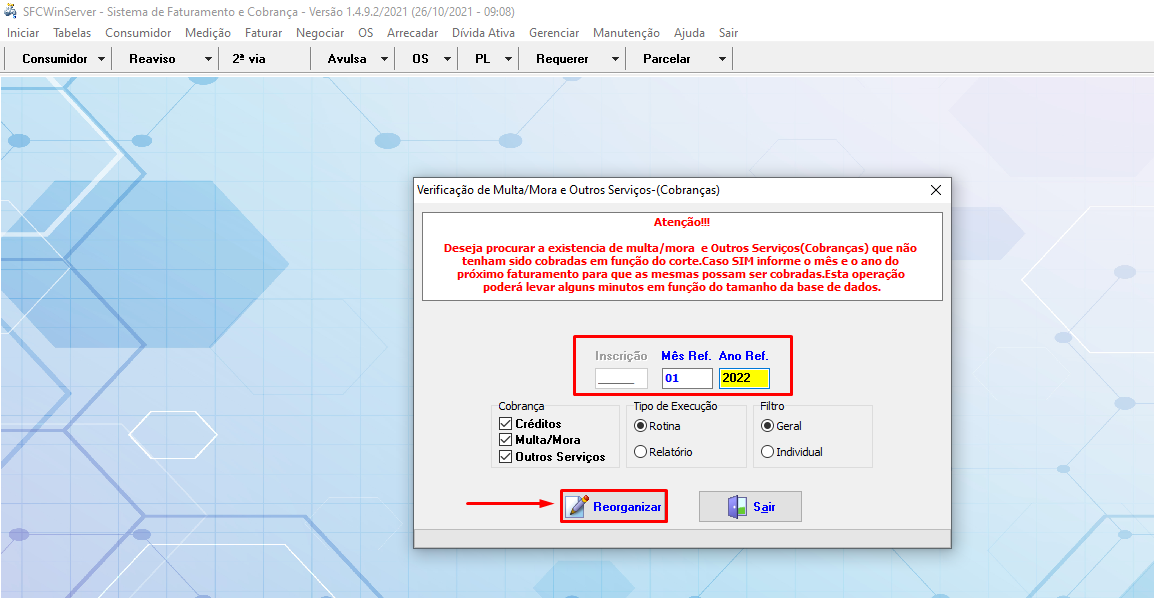
Task: Toggle the Multa/Mora checkbox
Action: tap(505, 440)
